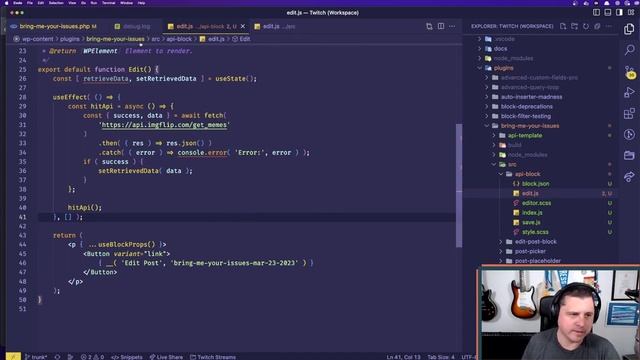This screenshot has height=360, width=640.
Task: Toggle the secondary sidebar layout icon in title bar
Action: coord(619,13)
